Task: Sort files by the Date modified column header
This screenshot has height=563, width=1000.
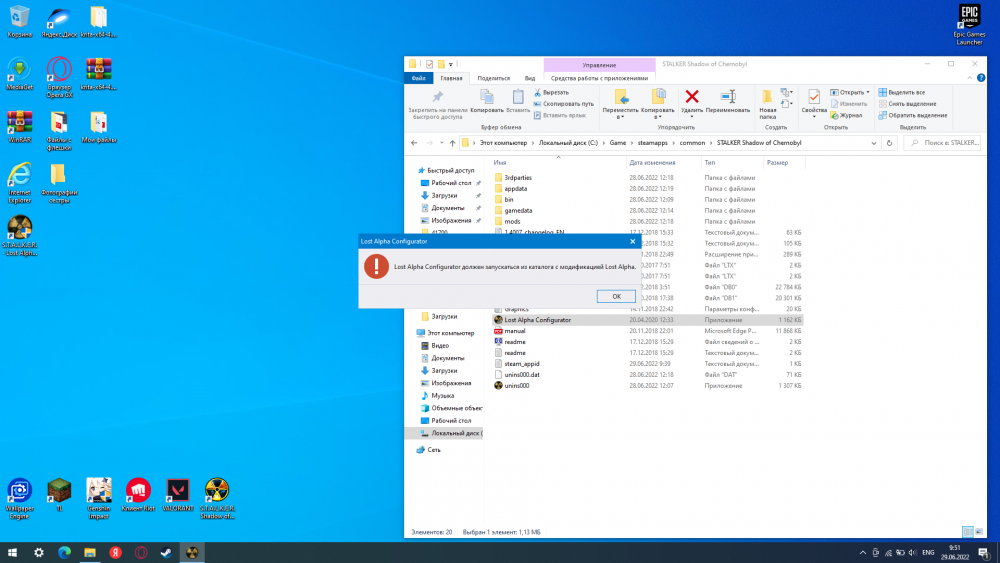Action: 652,162
